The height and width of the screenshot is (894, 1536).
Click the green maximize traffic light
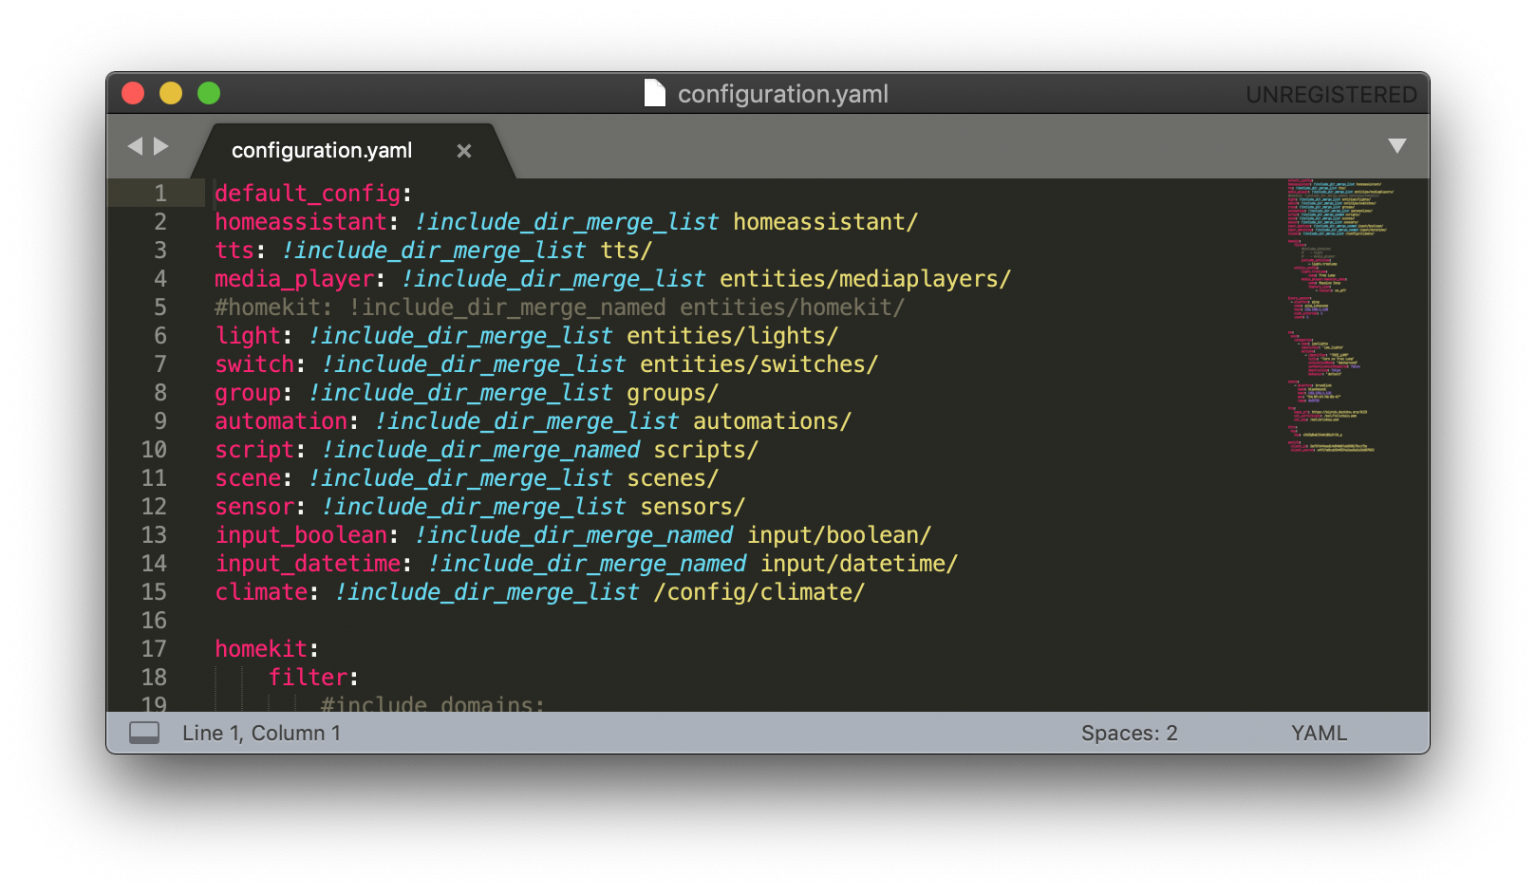coord(209,92)
